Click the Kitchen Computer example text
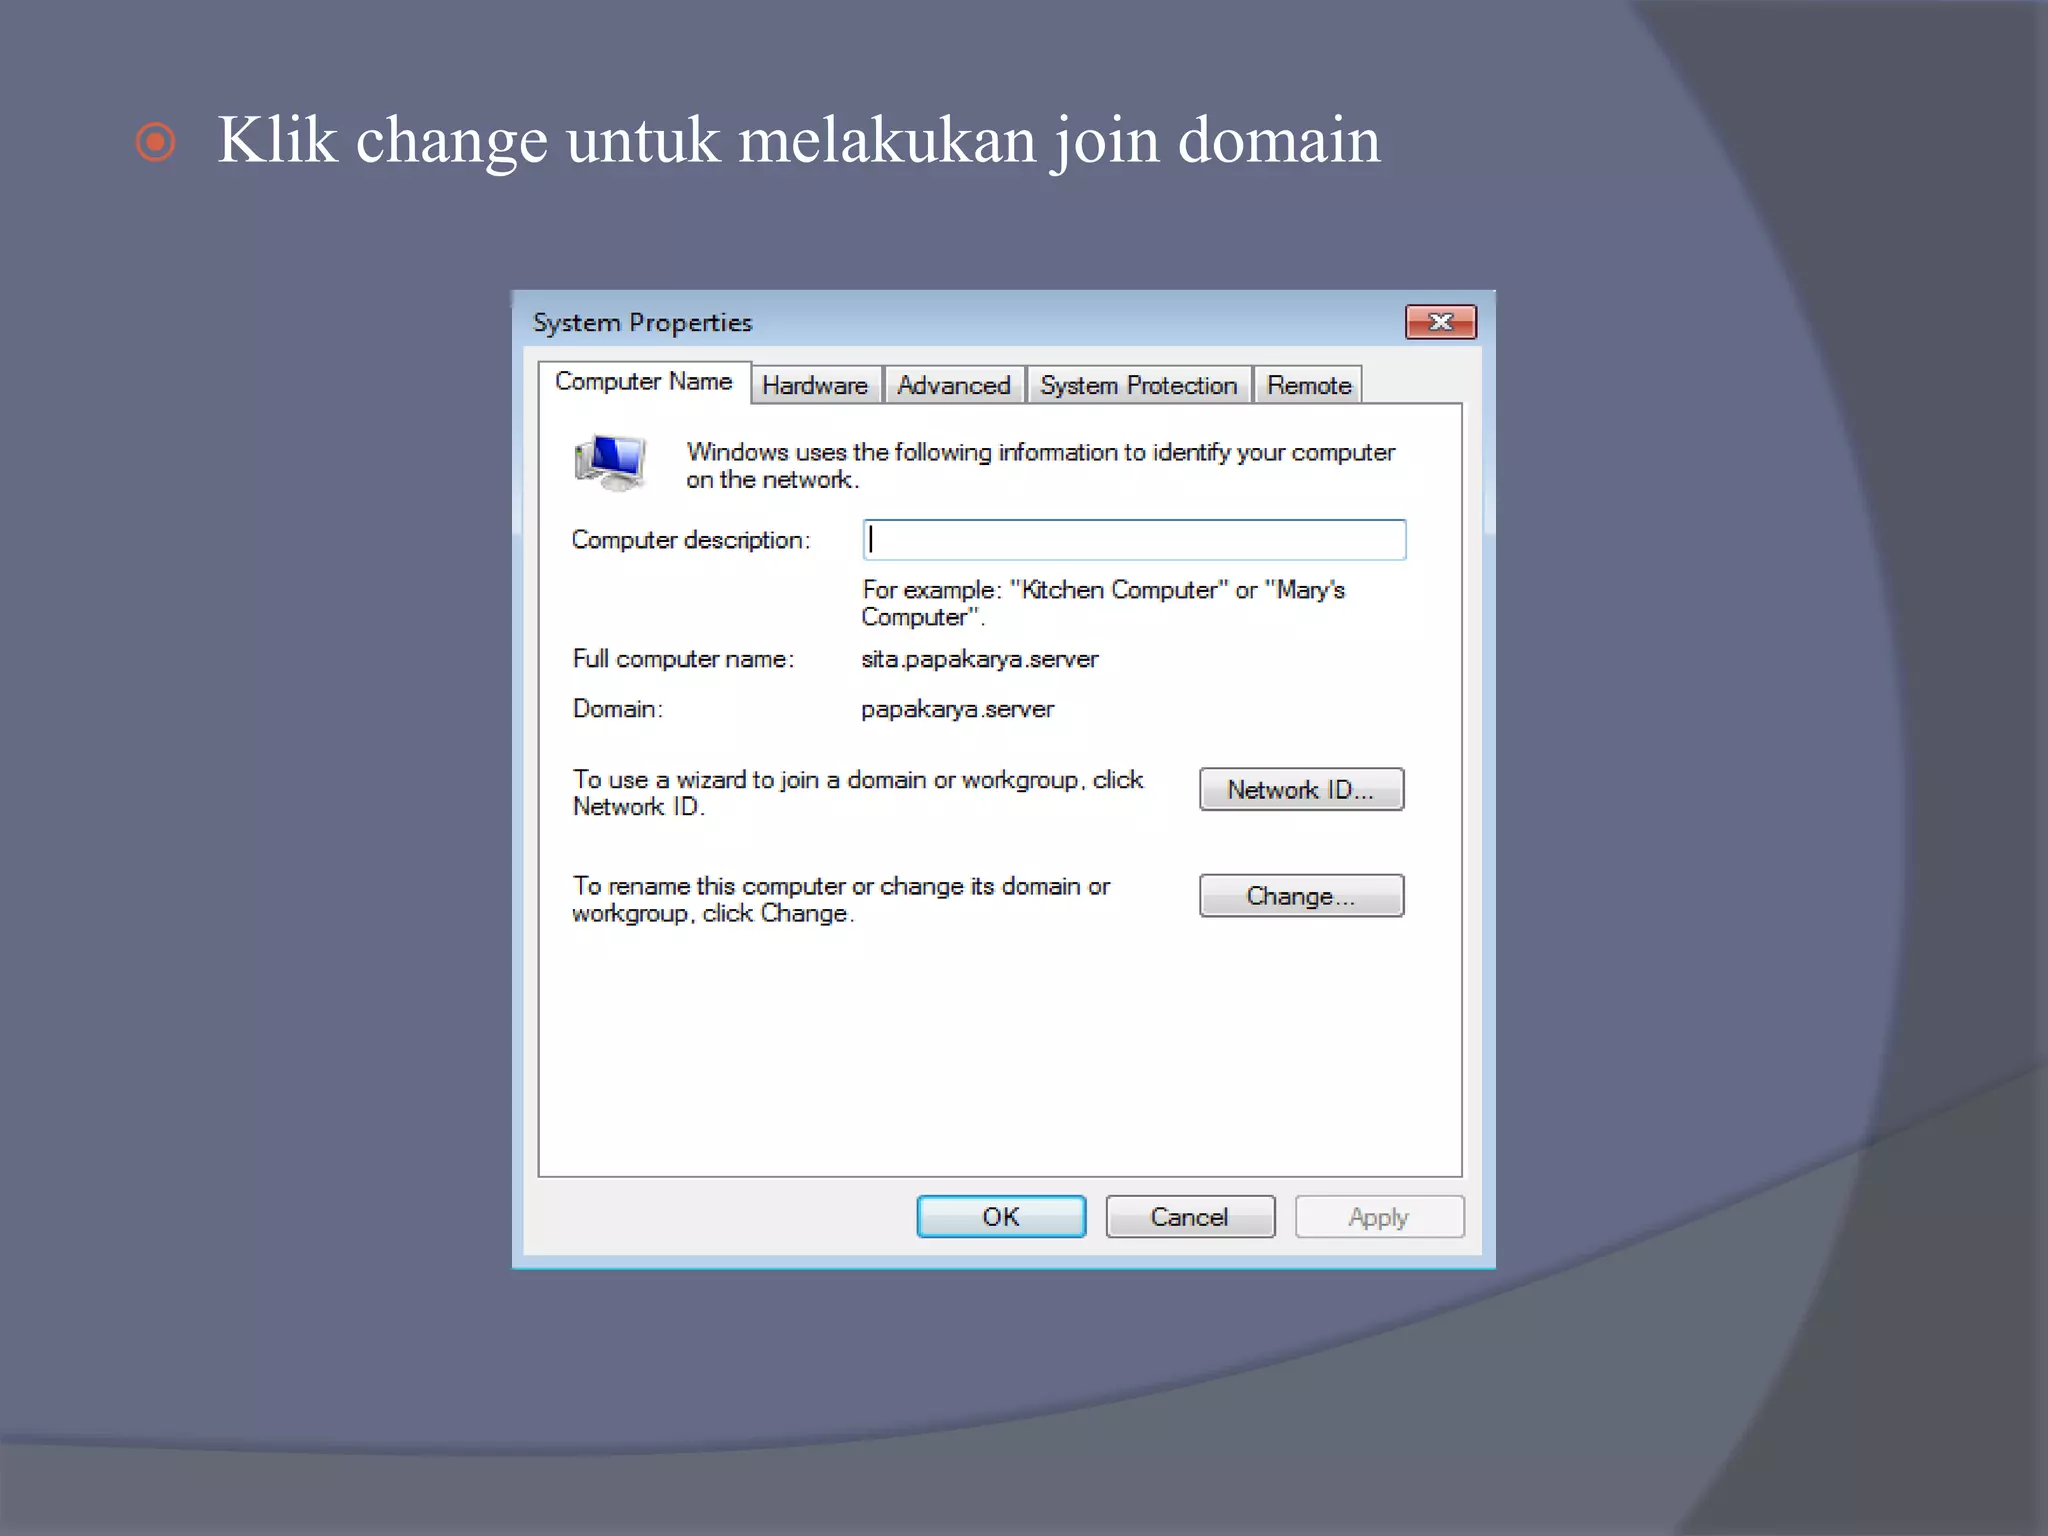This screenshot has width=2048, height=1536. [1103, 603]
